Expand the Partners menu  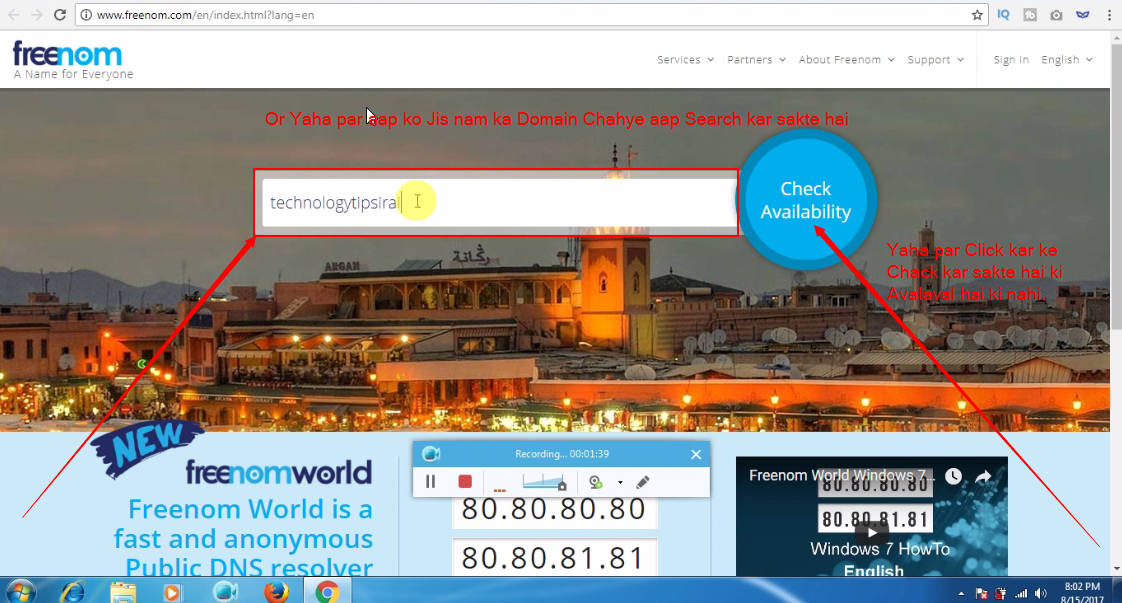pos(756,59)
